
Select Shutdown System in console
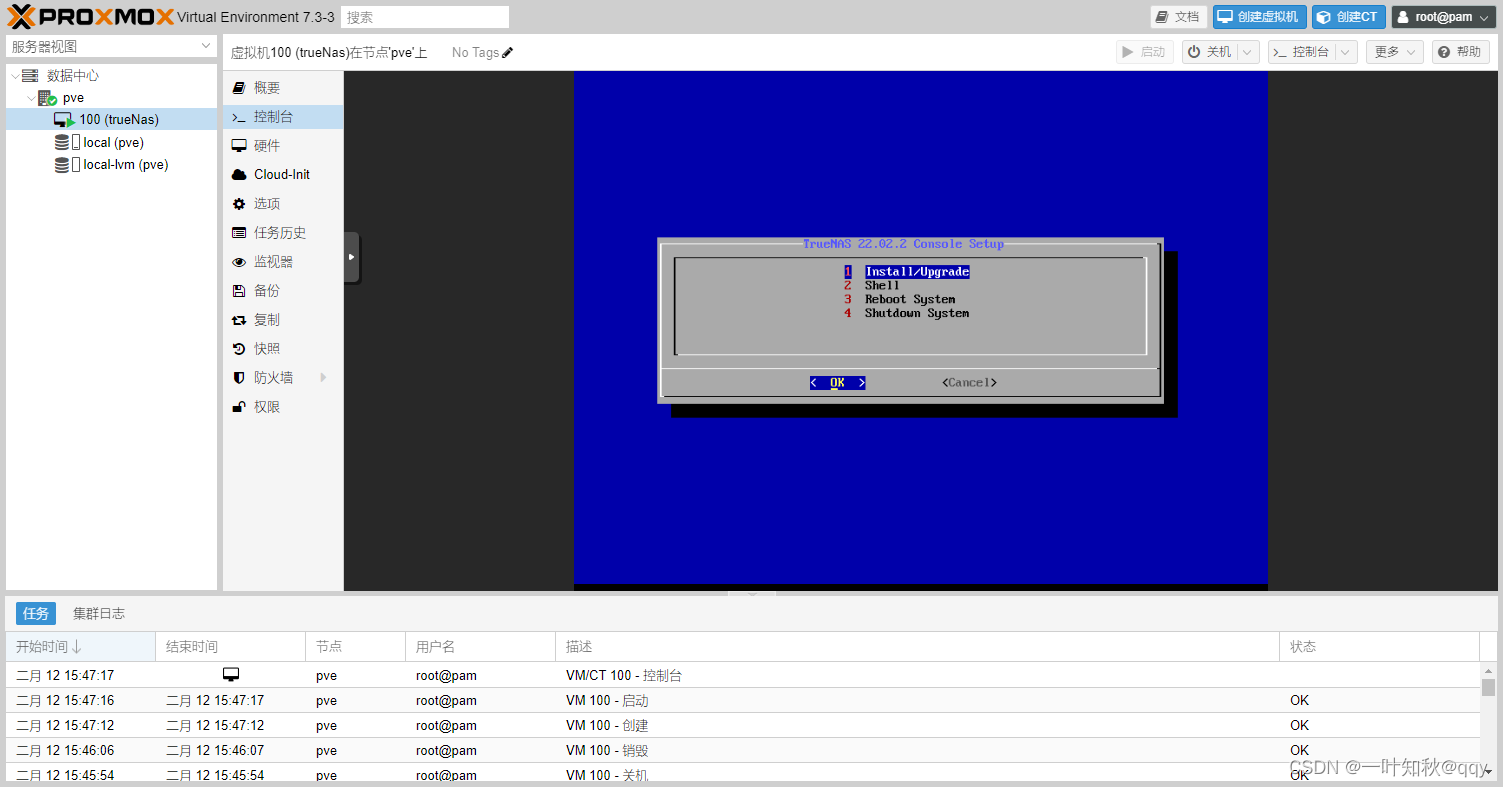click(x=917, y=314)
